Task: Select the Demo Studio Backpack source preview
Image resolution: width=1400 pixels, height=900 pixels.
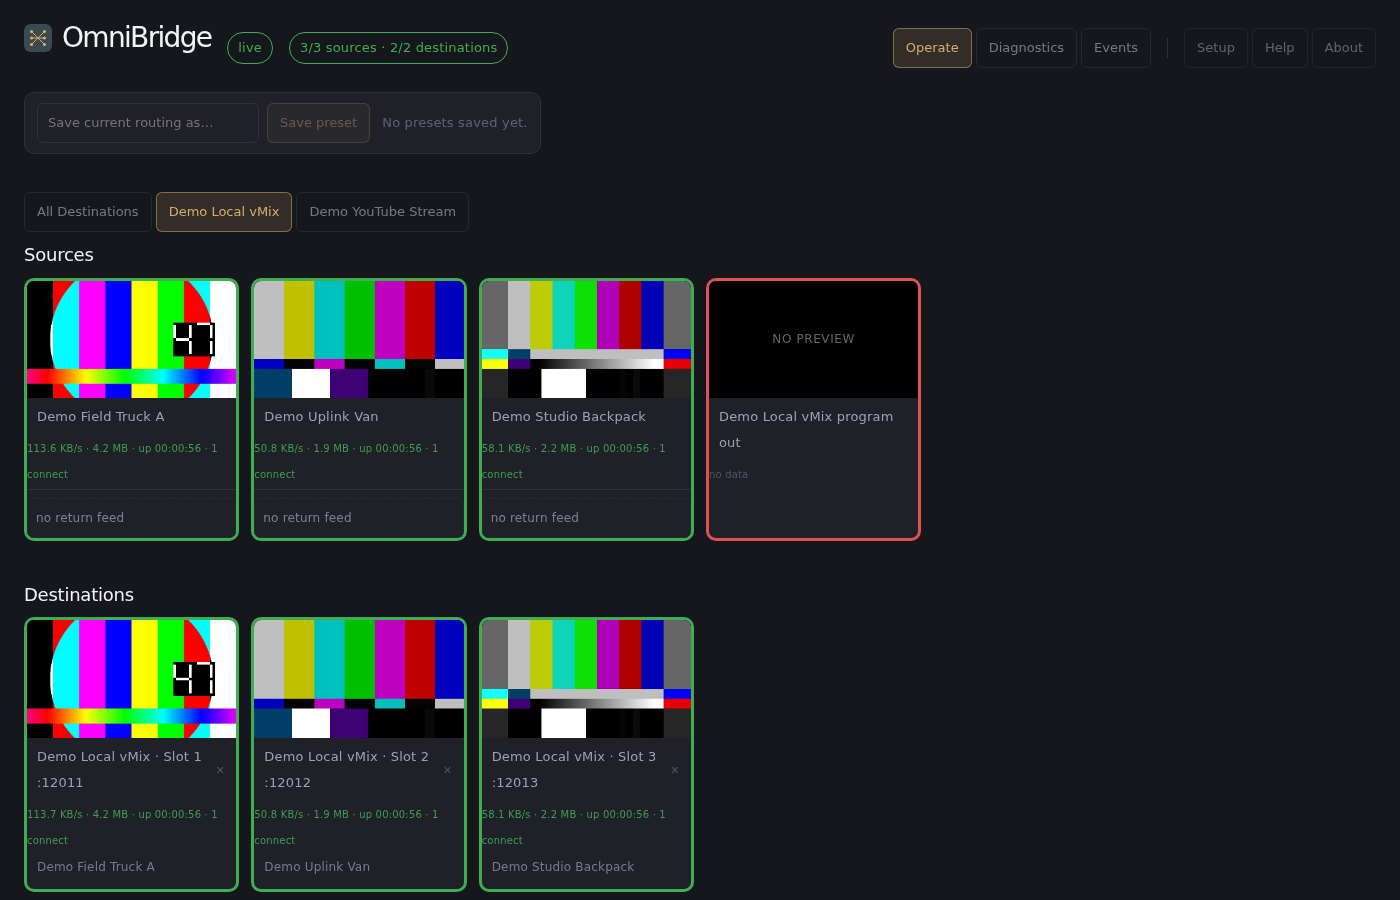Action: click(x=587, y=340)
